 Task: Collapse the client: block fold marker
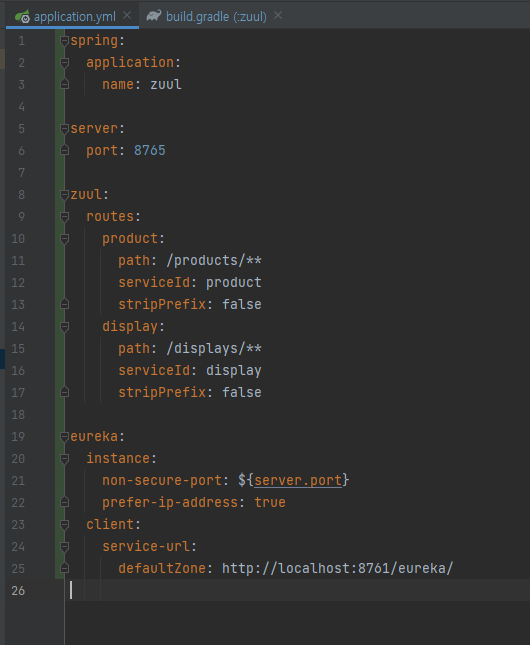click(64, 524)
